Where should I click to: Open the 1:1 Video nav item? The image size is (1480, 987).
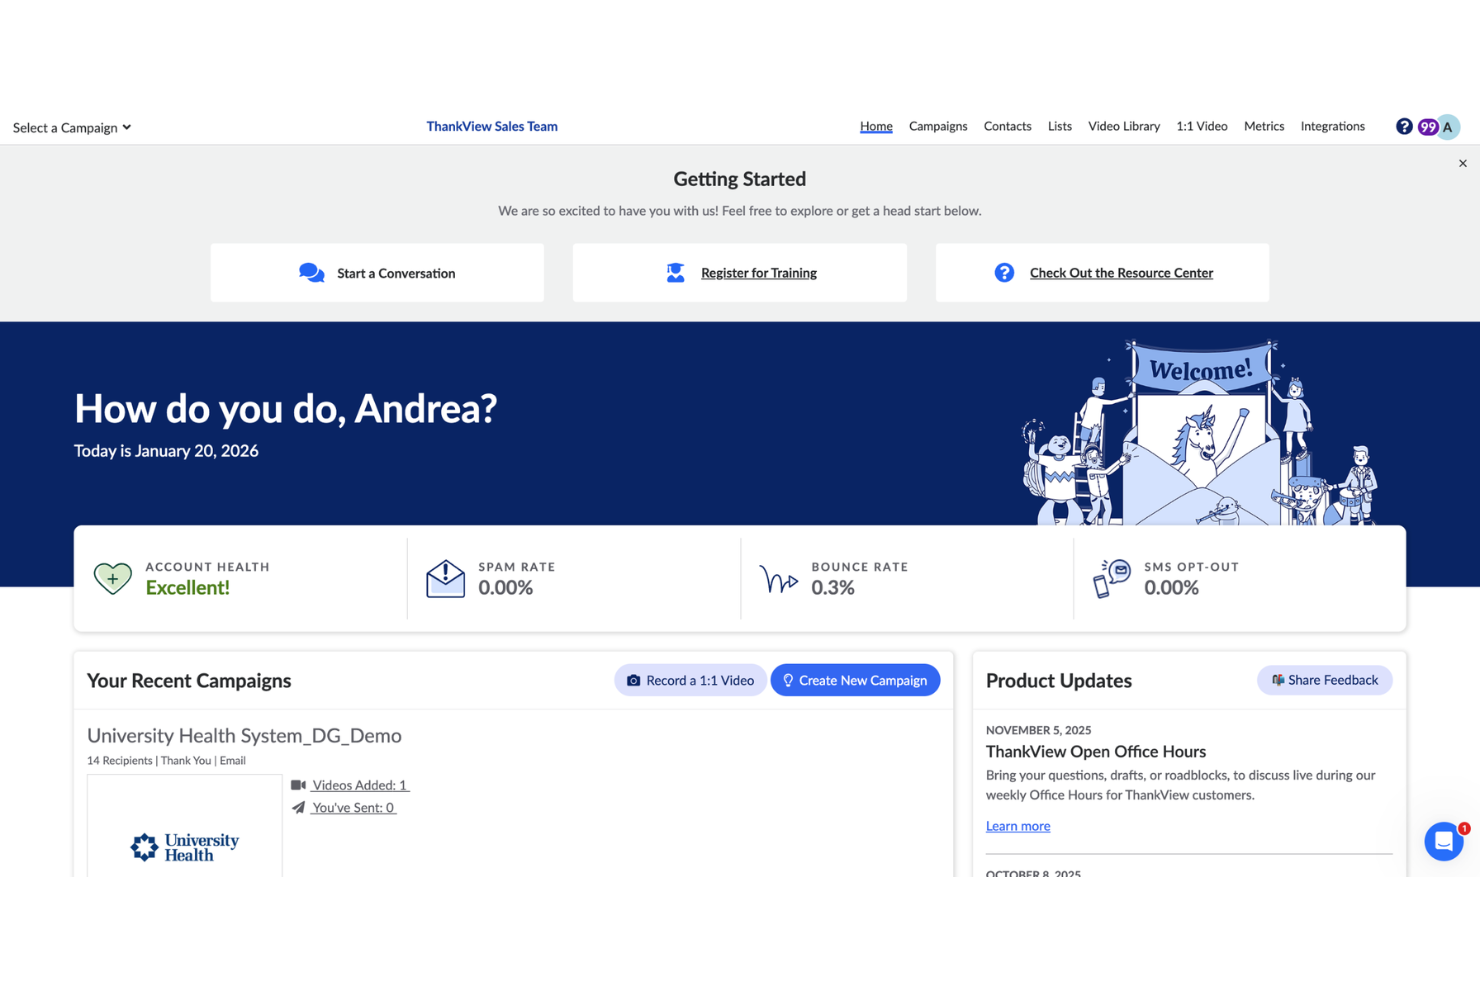(x=1202, y=126)
